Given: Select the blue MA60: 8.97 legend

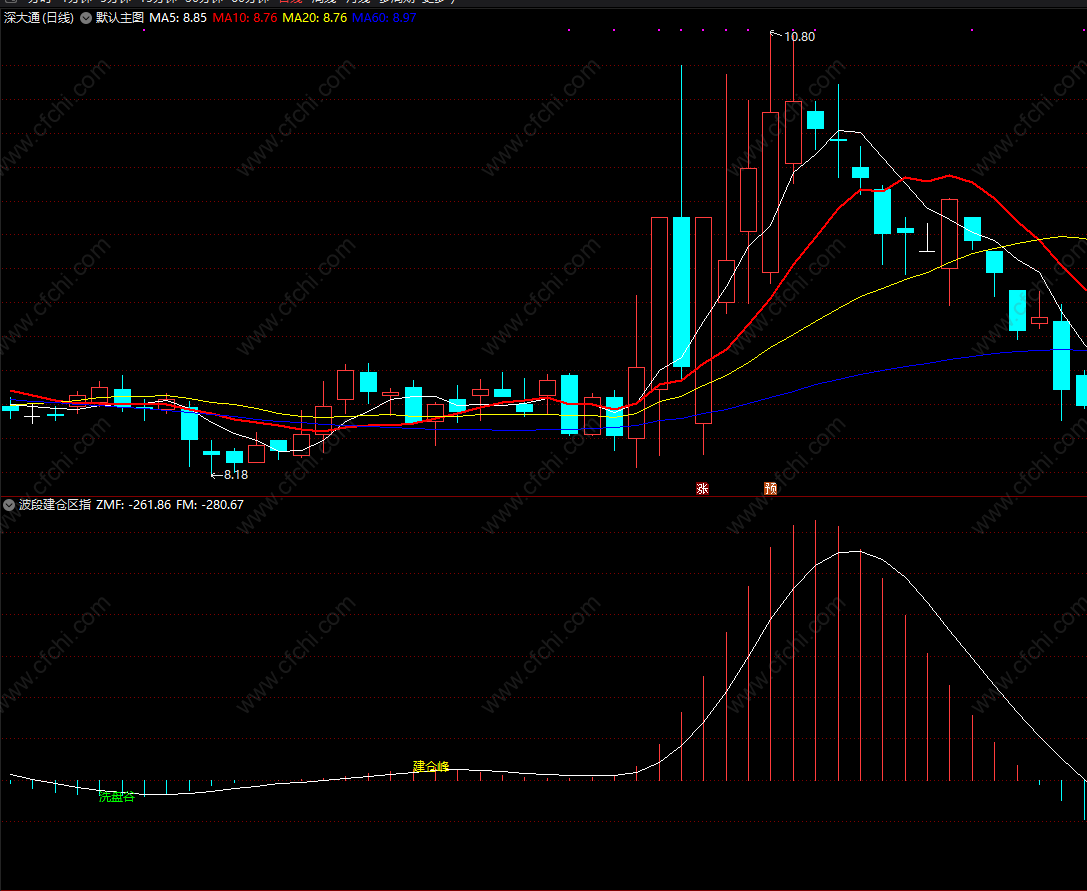Looking at the screenshot, I should (x=384, y=18).
